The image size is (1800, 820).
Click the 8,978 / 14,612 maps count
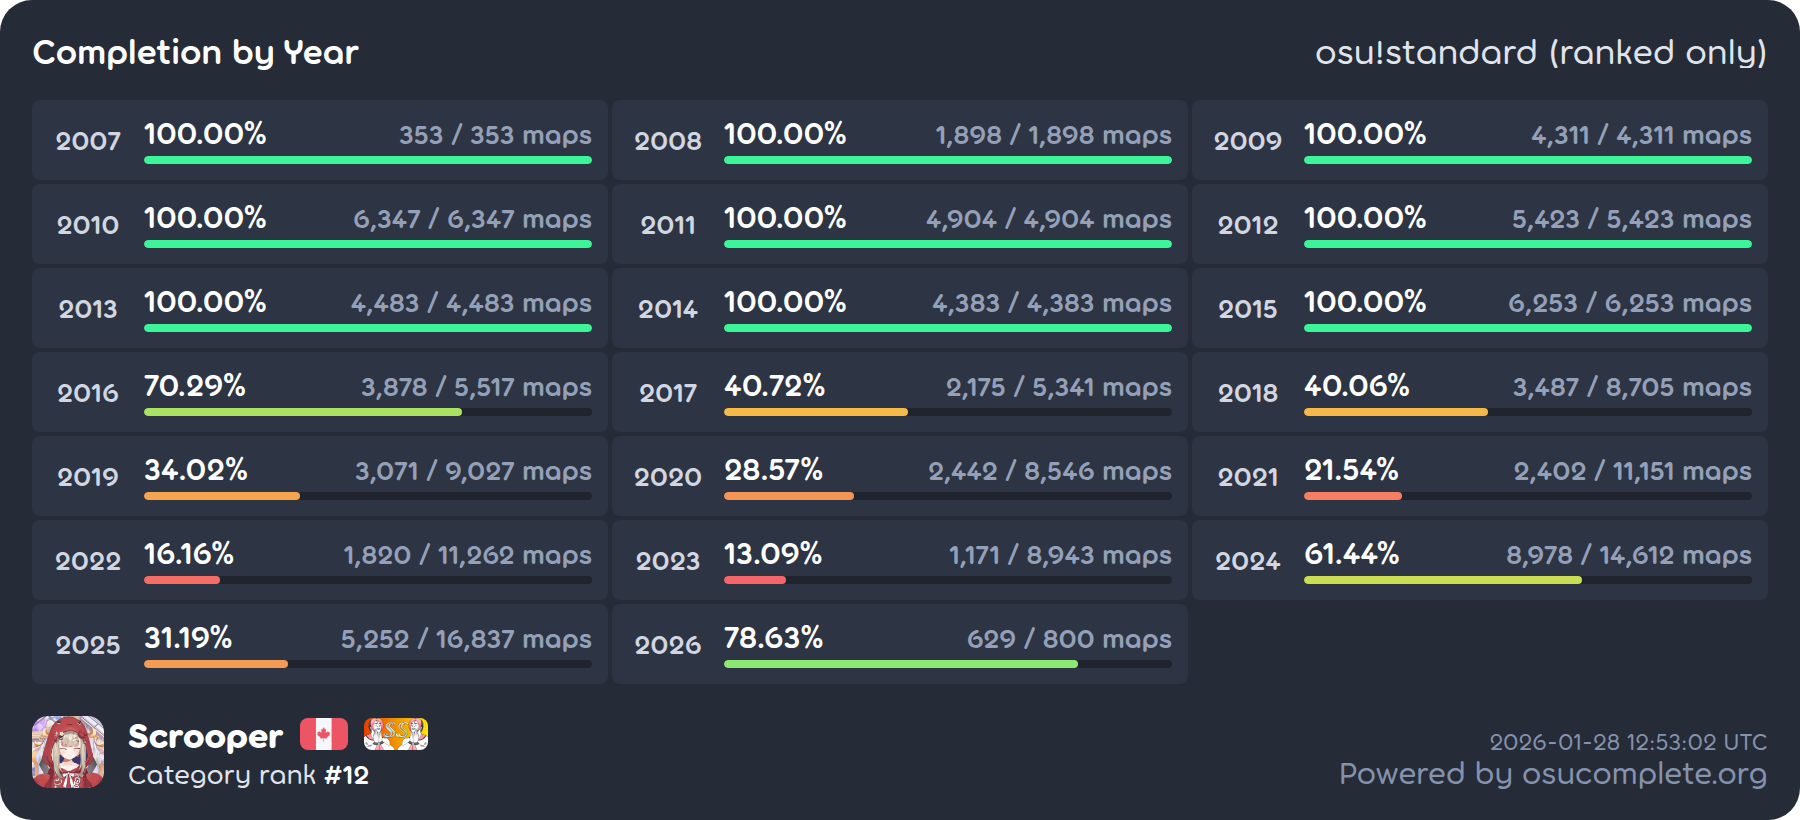1628,555
